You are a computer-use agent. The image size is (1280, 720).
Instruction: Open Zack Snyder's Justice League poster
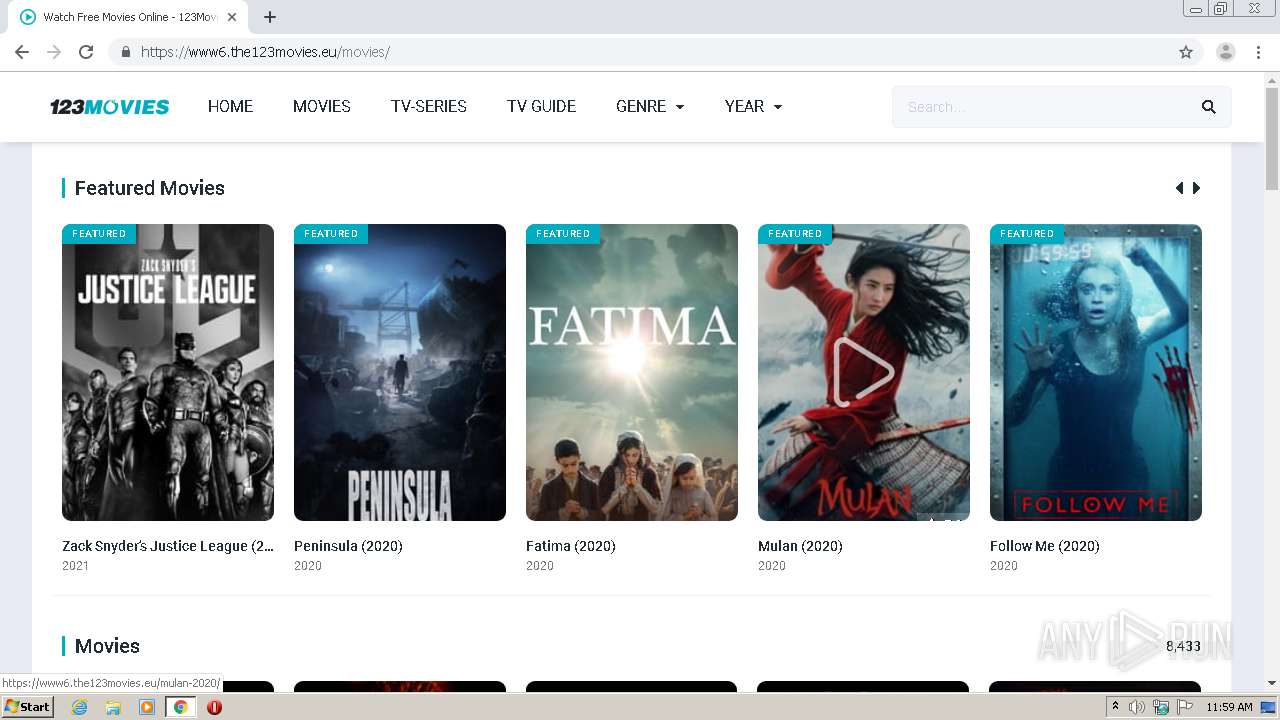168,372
